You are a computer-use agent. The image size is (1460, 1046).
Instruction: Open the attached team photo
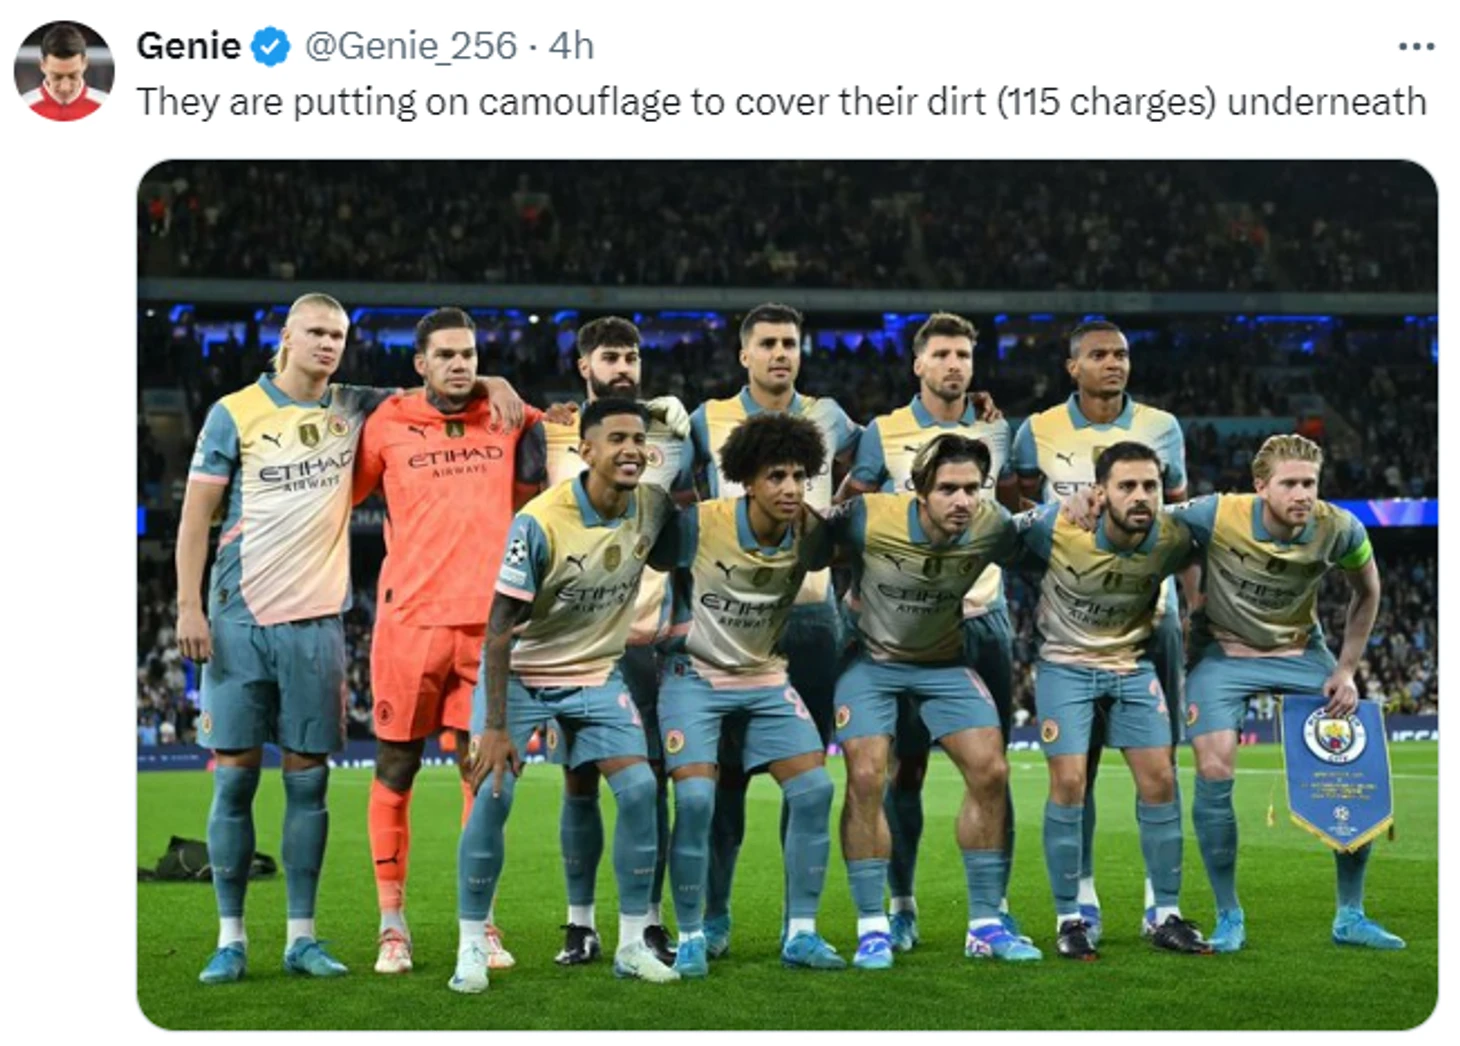coord(787,595)
